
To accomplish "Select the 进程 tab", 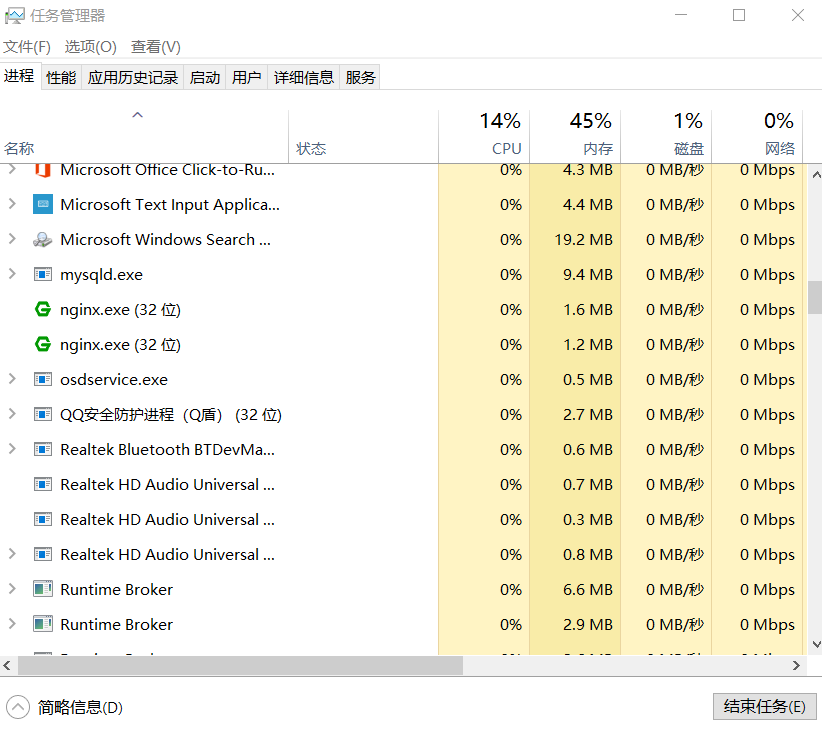I will point(19,77).
